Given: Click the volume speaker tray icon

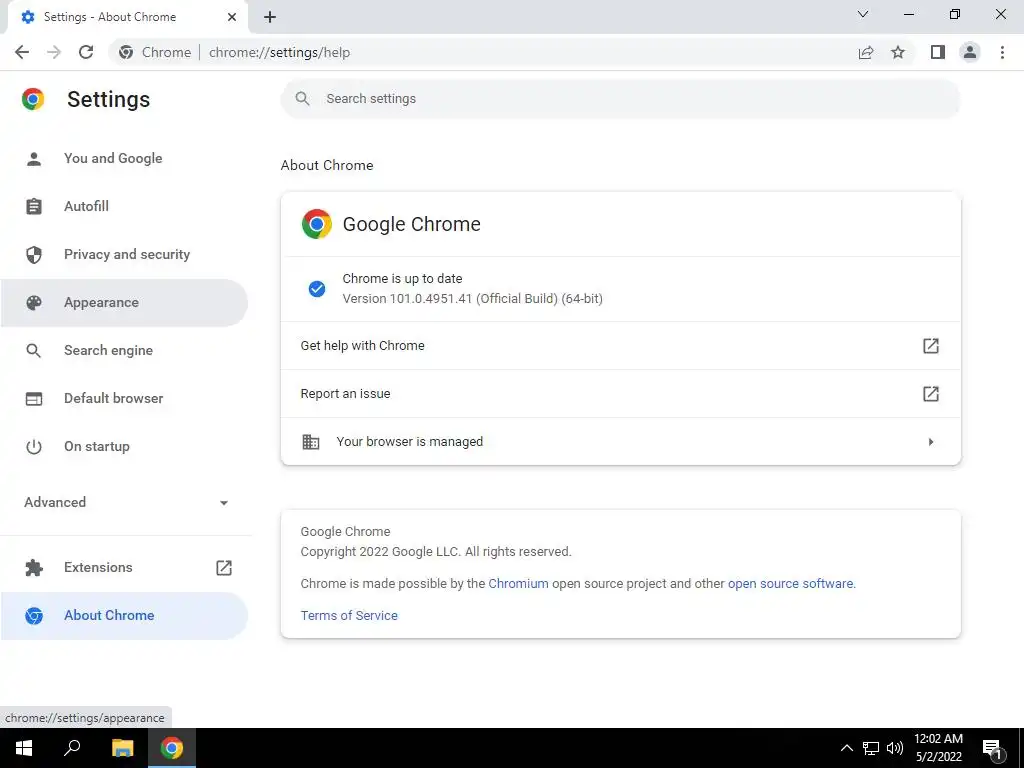Looking at the screenshot, I should tap(895, 748).
